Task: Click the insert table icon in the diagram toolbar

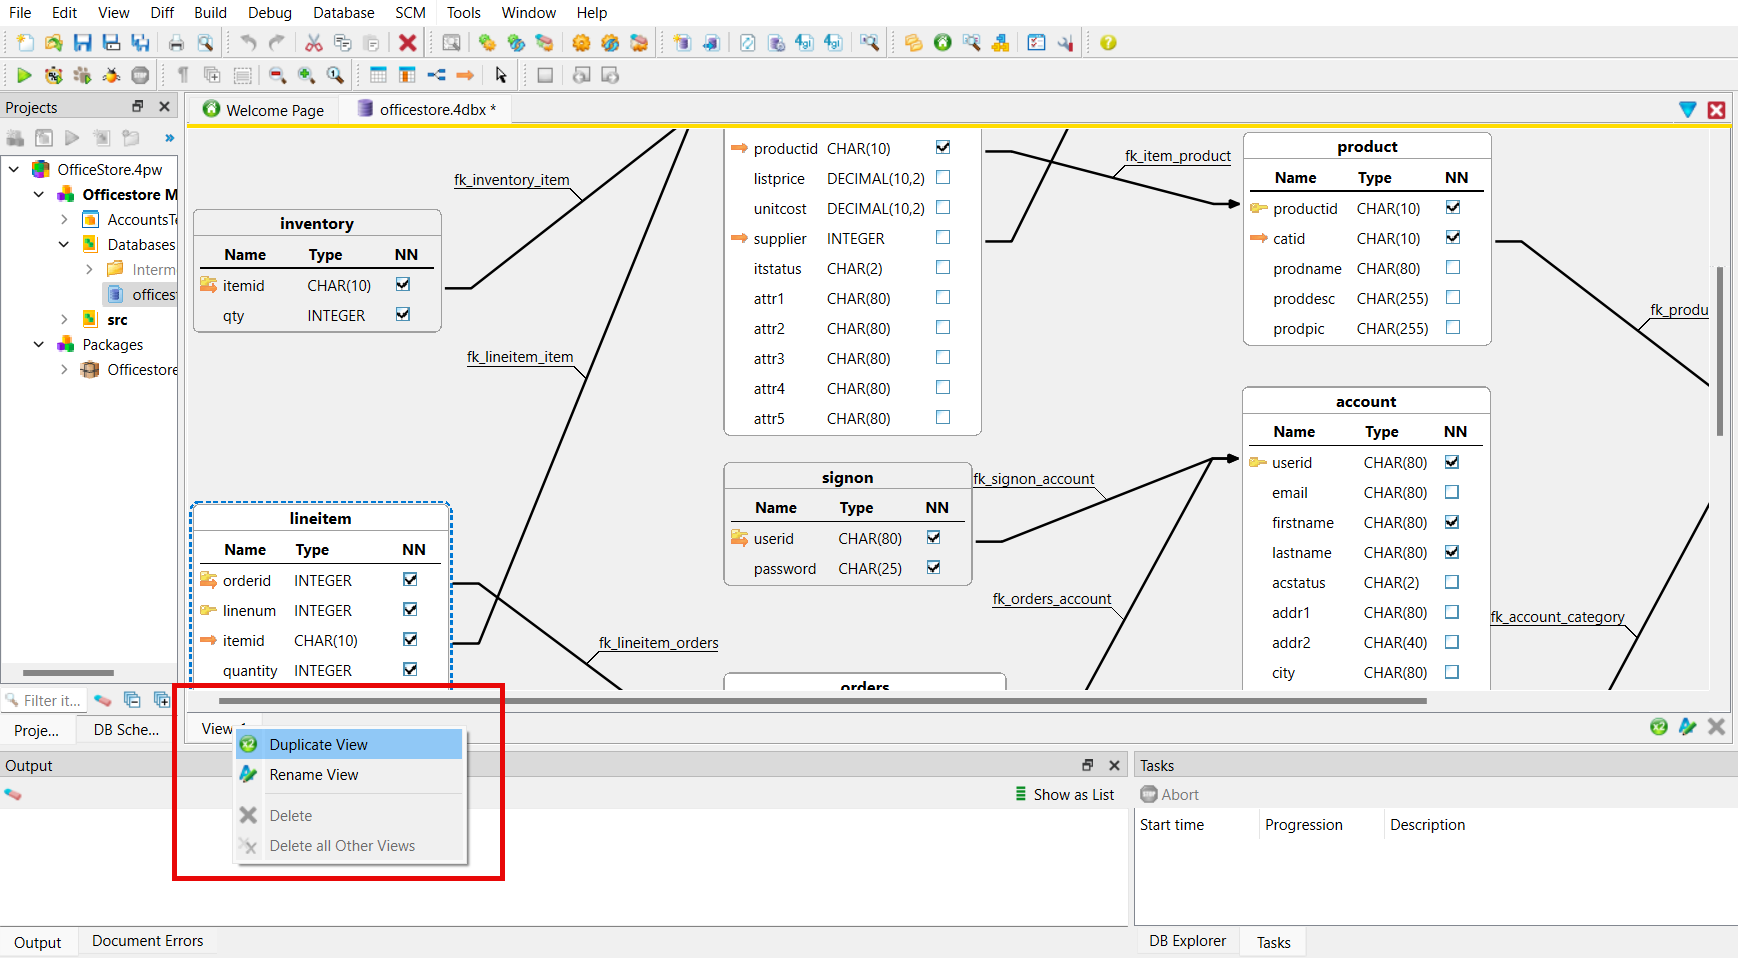Action: point(377,75)
